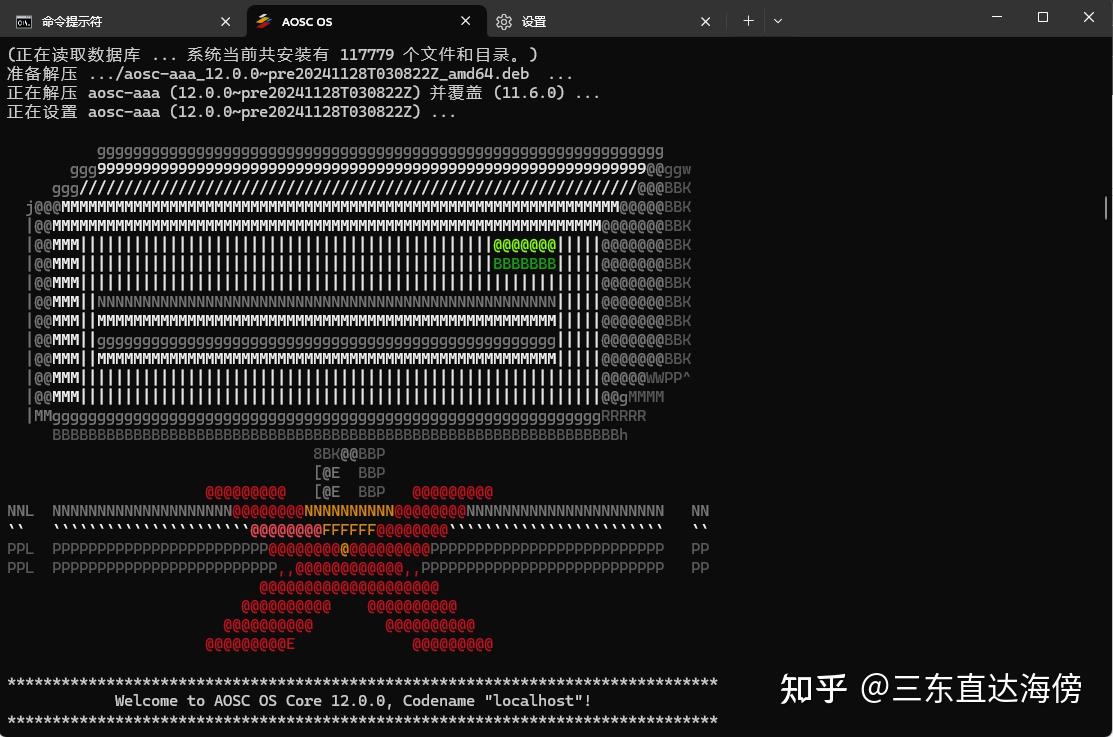Close the 设置 tab
The image size is (1113, 737).
[705, 20]
